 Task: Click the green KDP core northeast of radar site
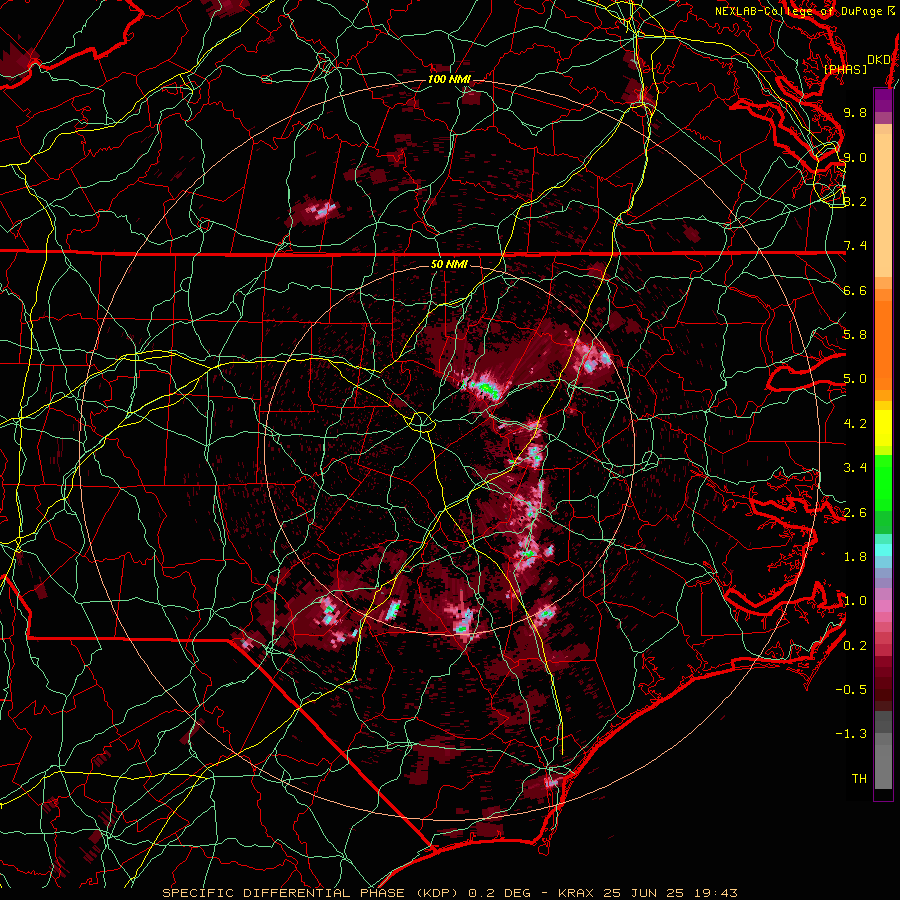pos(487,389)
